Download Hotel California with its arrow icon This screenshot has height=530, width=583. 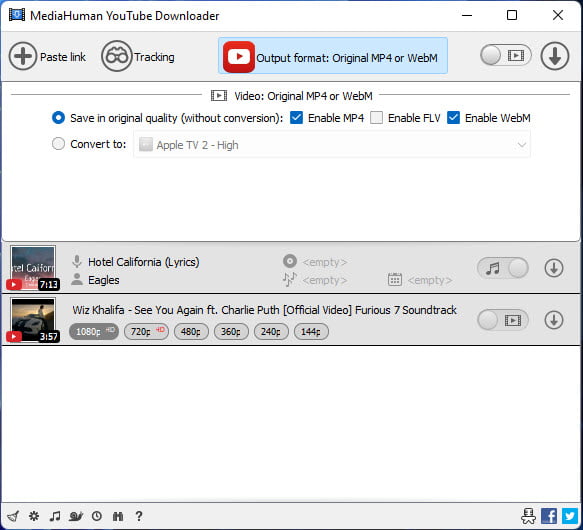pyautogui.click(x=554, y=268)
